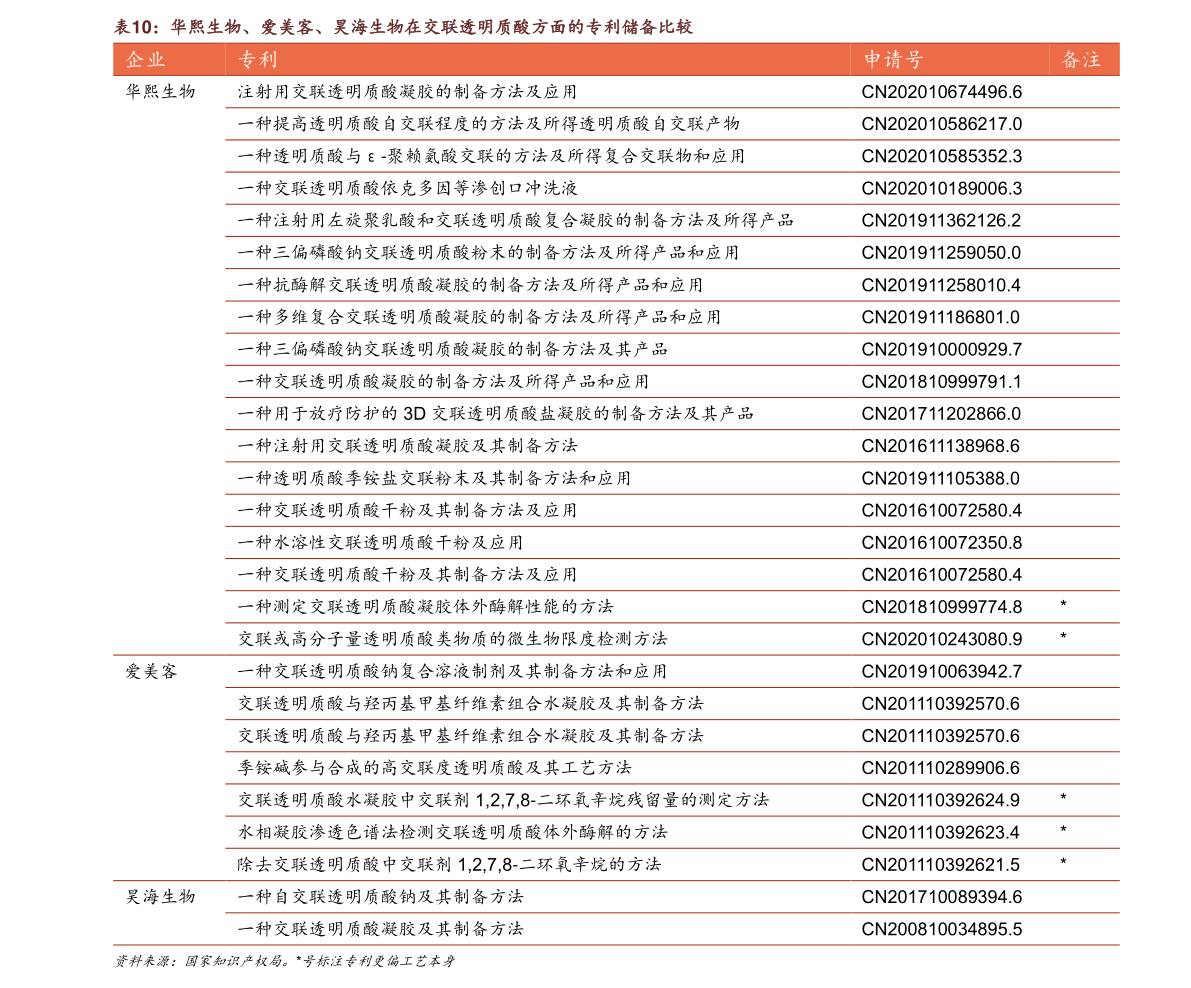Select the 华熙生物 company cell
1191x988 pixels.
pyautogui.click(x=160, y=92)
